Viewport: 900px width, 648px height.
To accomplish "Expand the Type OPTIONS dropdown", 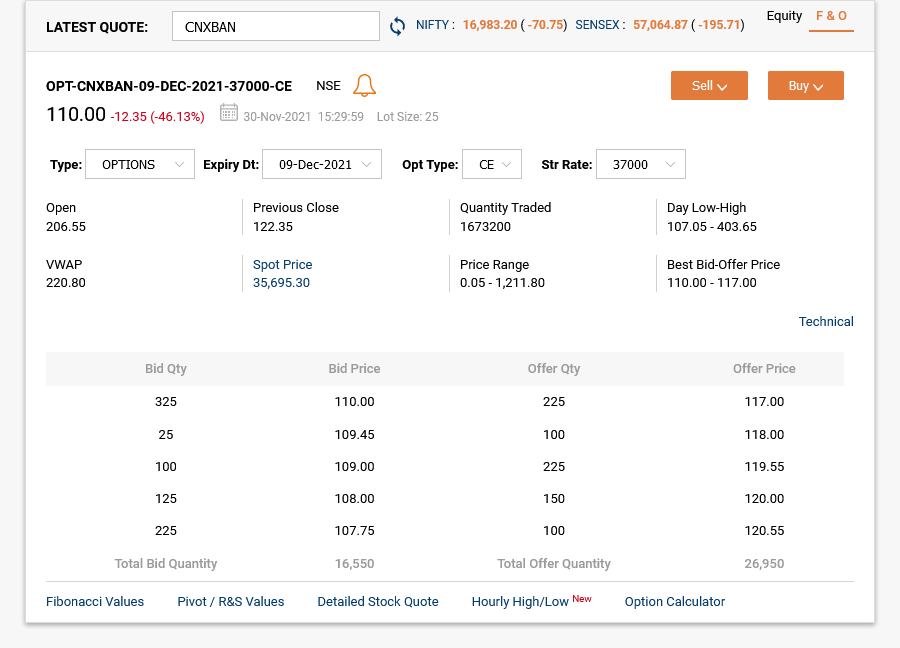I will tap(140, 164).
